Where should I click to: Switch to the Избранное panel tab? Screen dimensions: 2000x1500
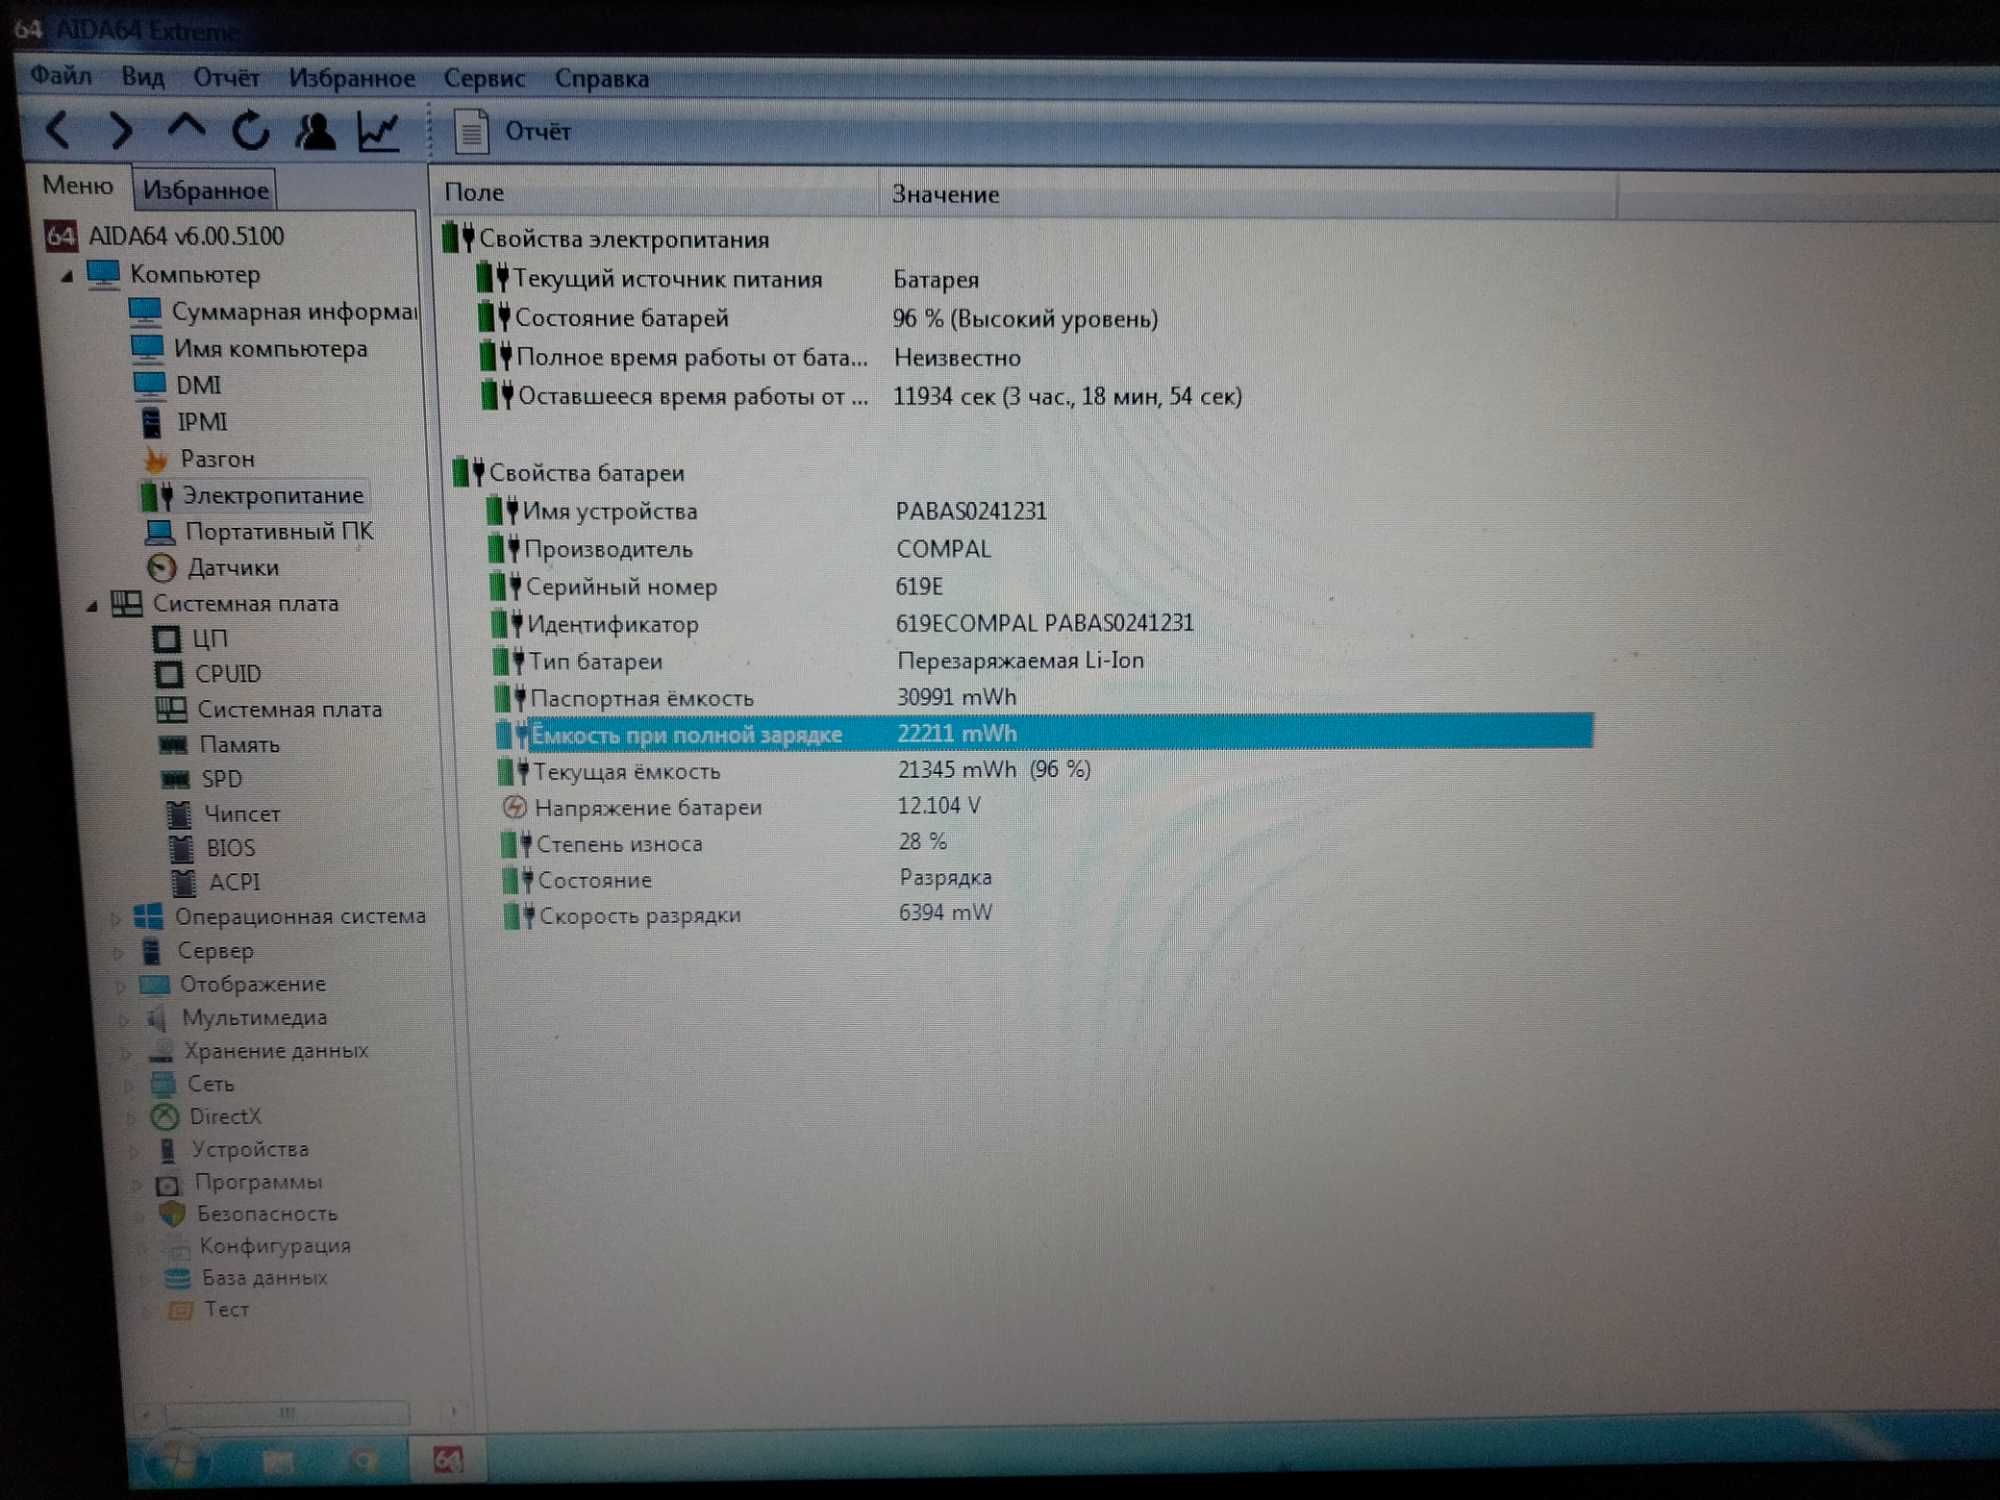coord(205,189)
